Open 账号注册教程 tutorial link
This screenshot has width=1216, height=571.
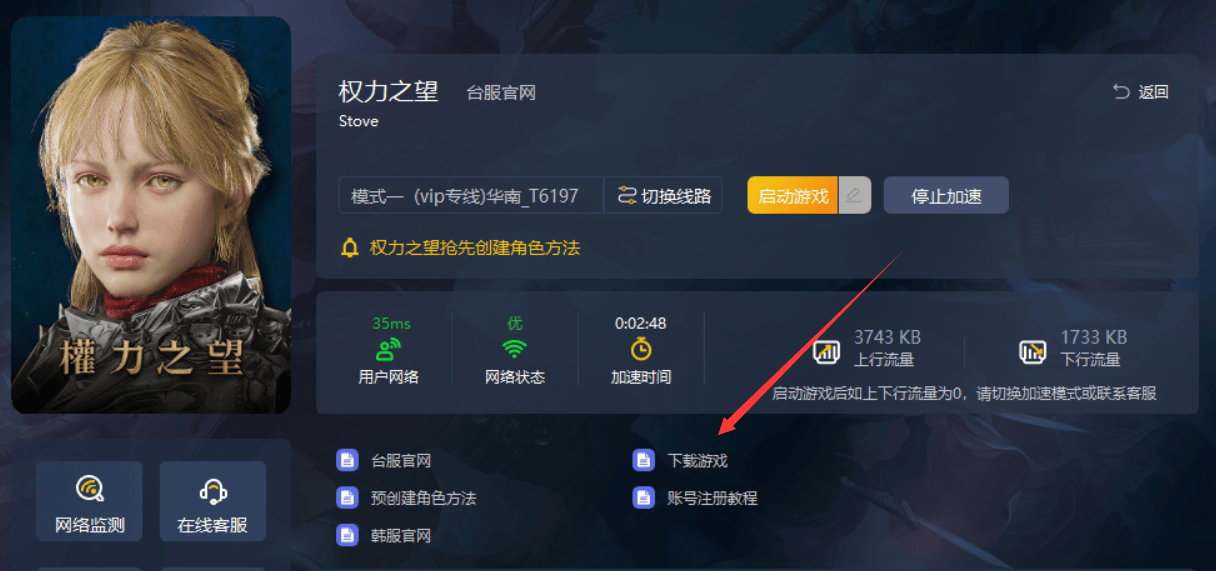713,498
